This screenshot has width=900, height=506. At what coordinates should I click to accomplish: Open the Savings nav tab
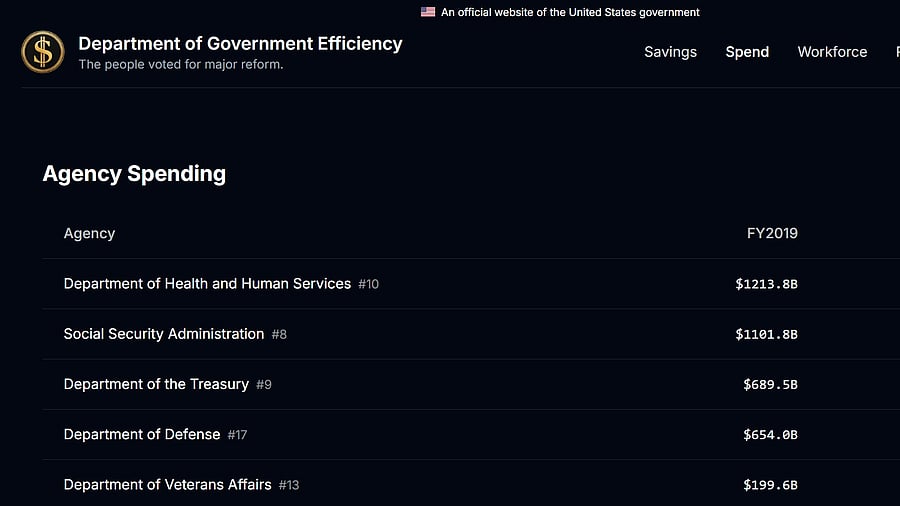click(670, 52)
